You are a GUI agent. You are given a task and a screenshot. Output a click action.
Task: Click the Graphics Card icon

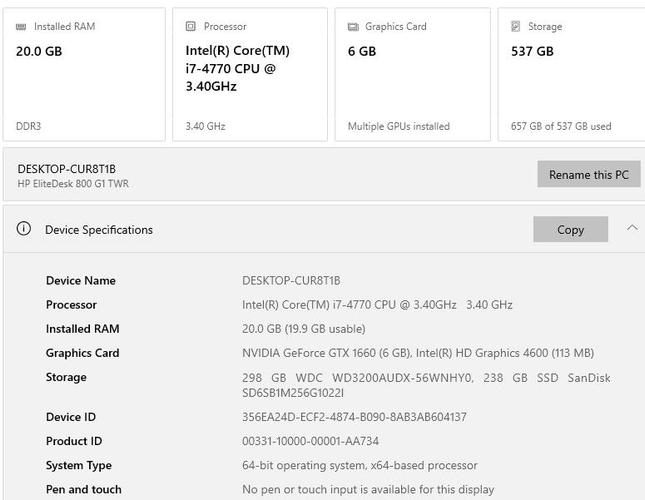pyautogui.click(x=353, y=27)
